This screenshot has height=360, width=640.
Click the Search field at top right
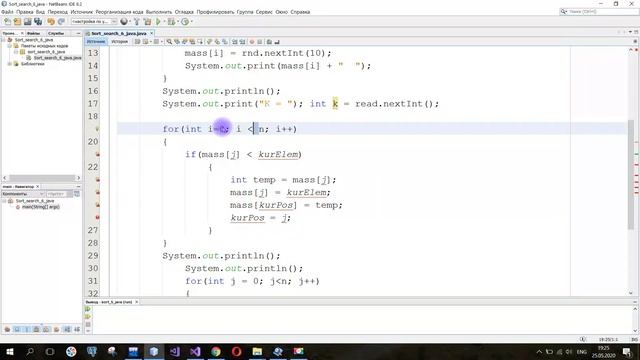tap(599, 12)
